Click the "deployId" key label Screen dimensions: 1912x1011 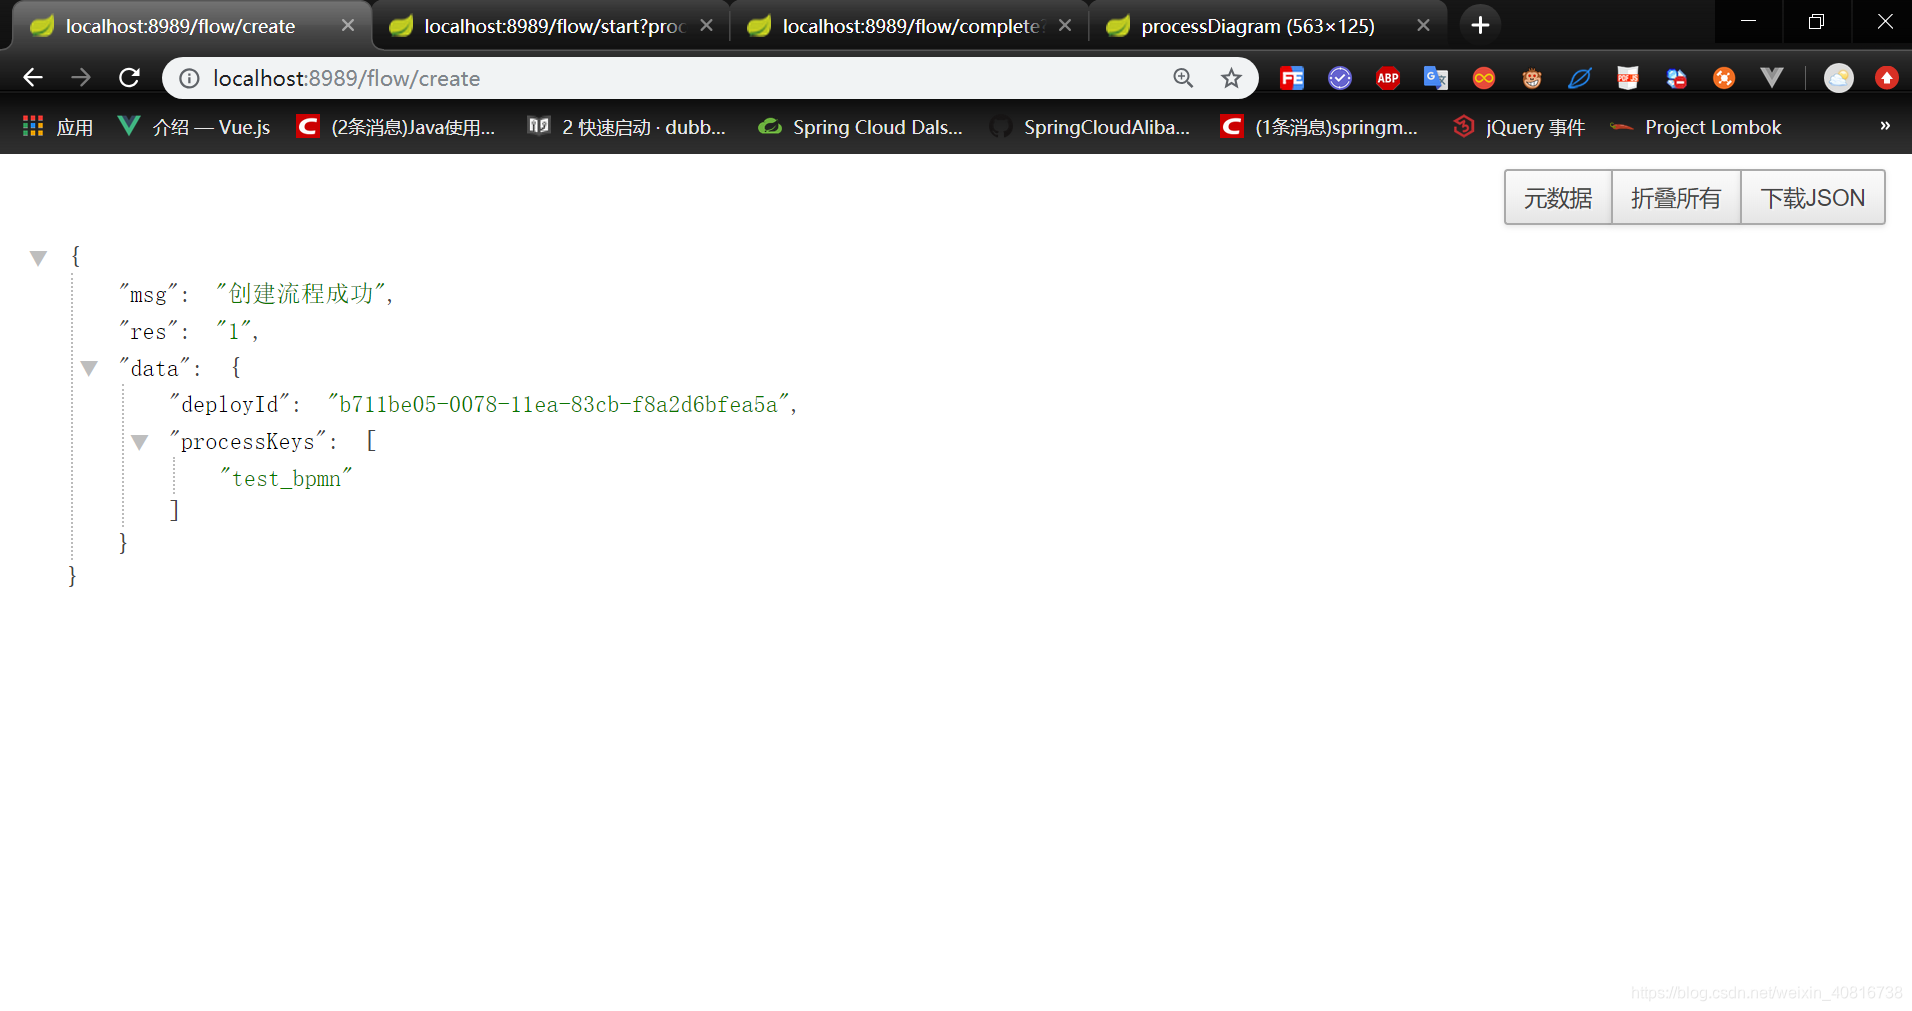229,404
